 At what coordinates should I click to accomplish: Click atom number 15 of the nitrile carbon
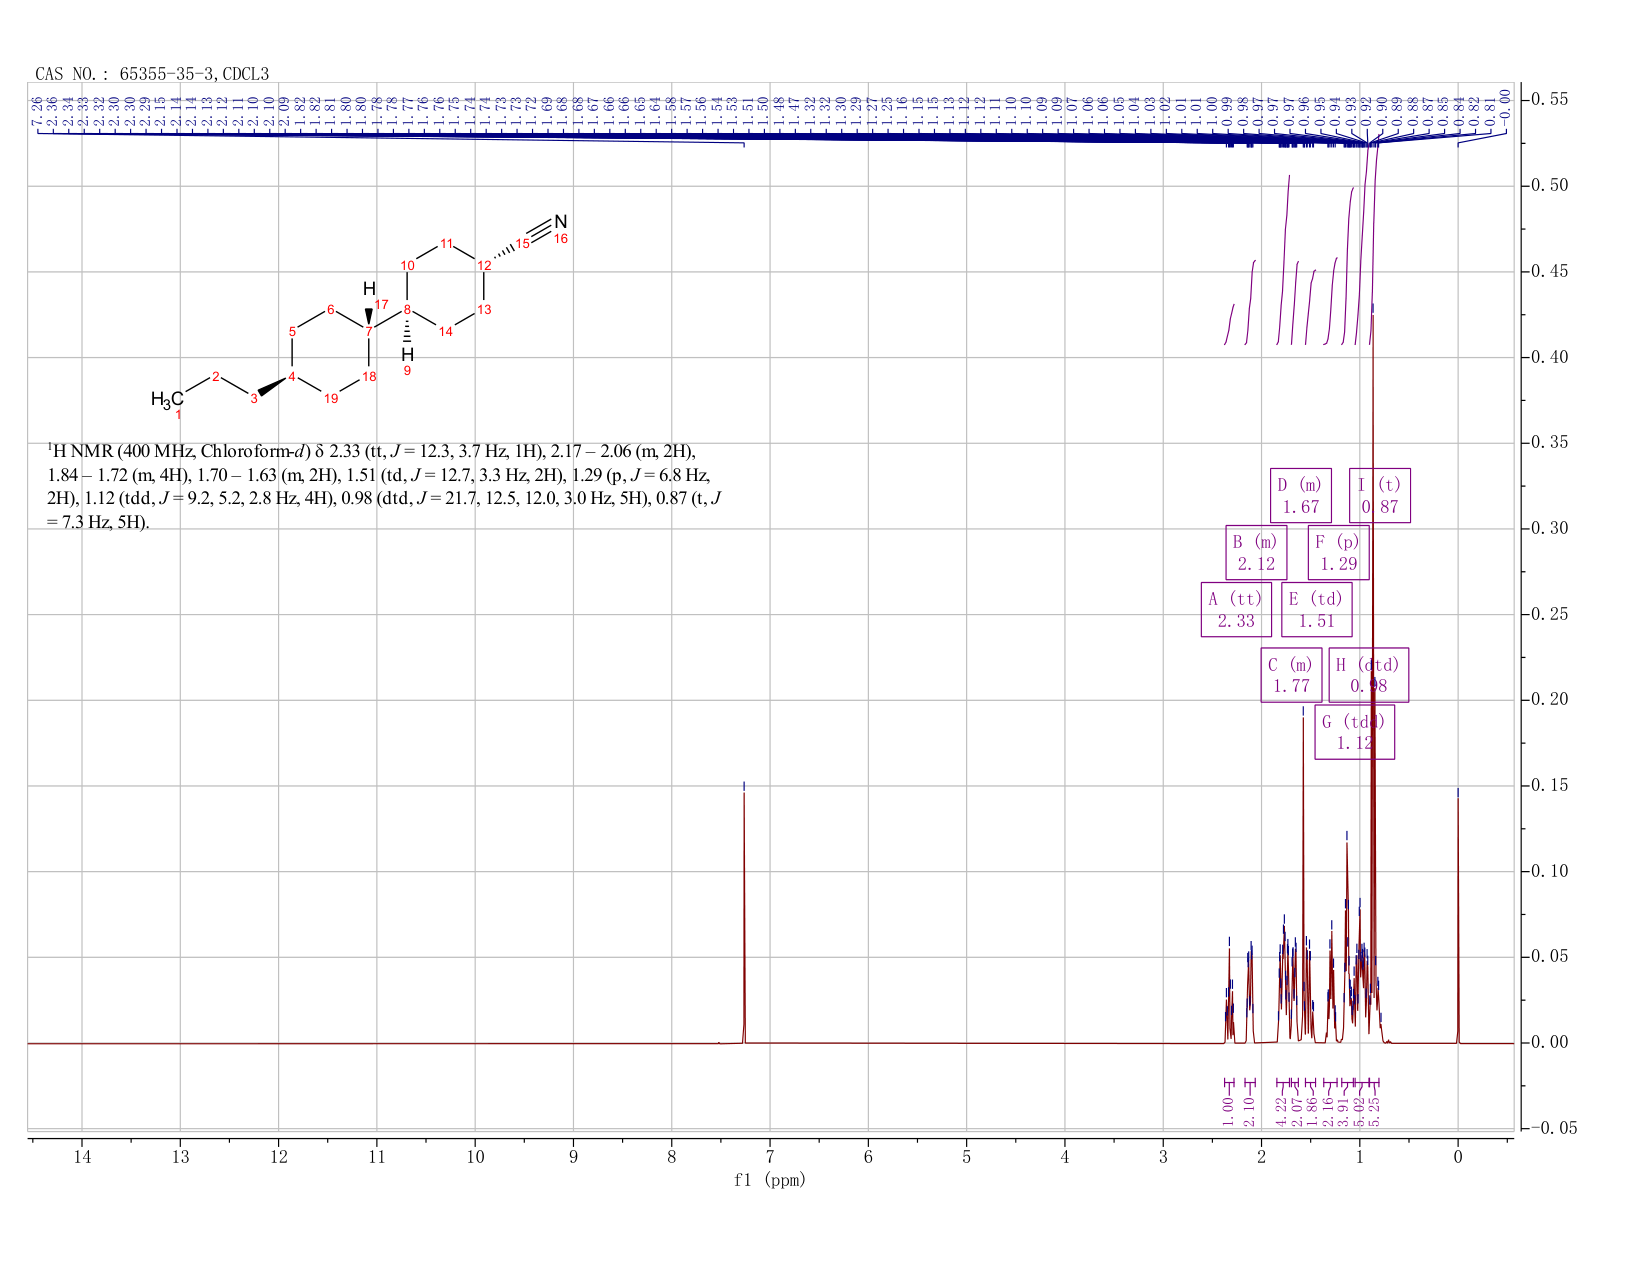pos(522,243)
